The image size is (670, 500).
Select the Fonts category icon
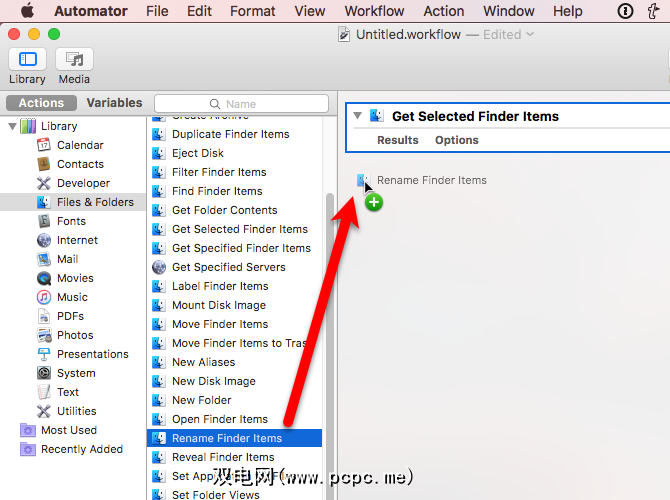[x=44, y=221]
